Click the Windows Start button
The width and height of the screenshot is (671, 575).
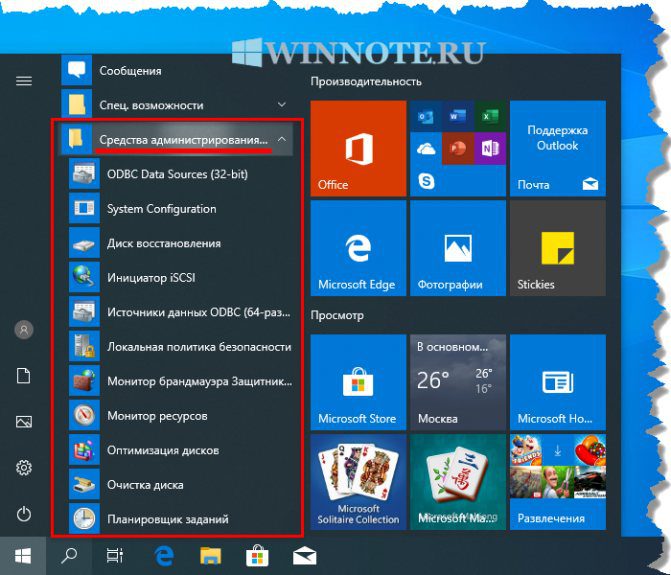(23, 556)
